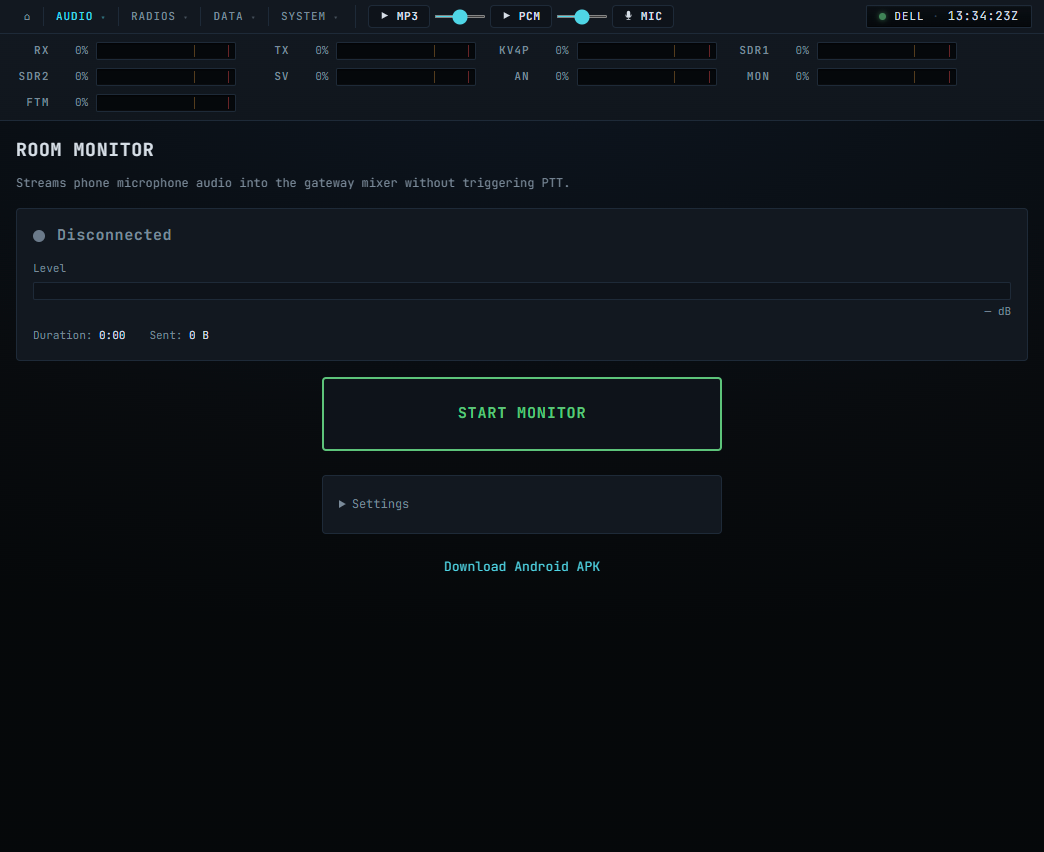Screen dimensions: 1044x852
Task: Click the Duration 0:00 value
Action: tap(112, 335)
